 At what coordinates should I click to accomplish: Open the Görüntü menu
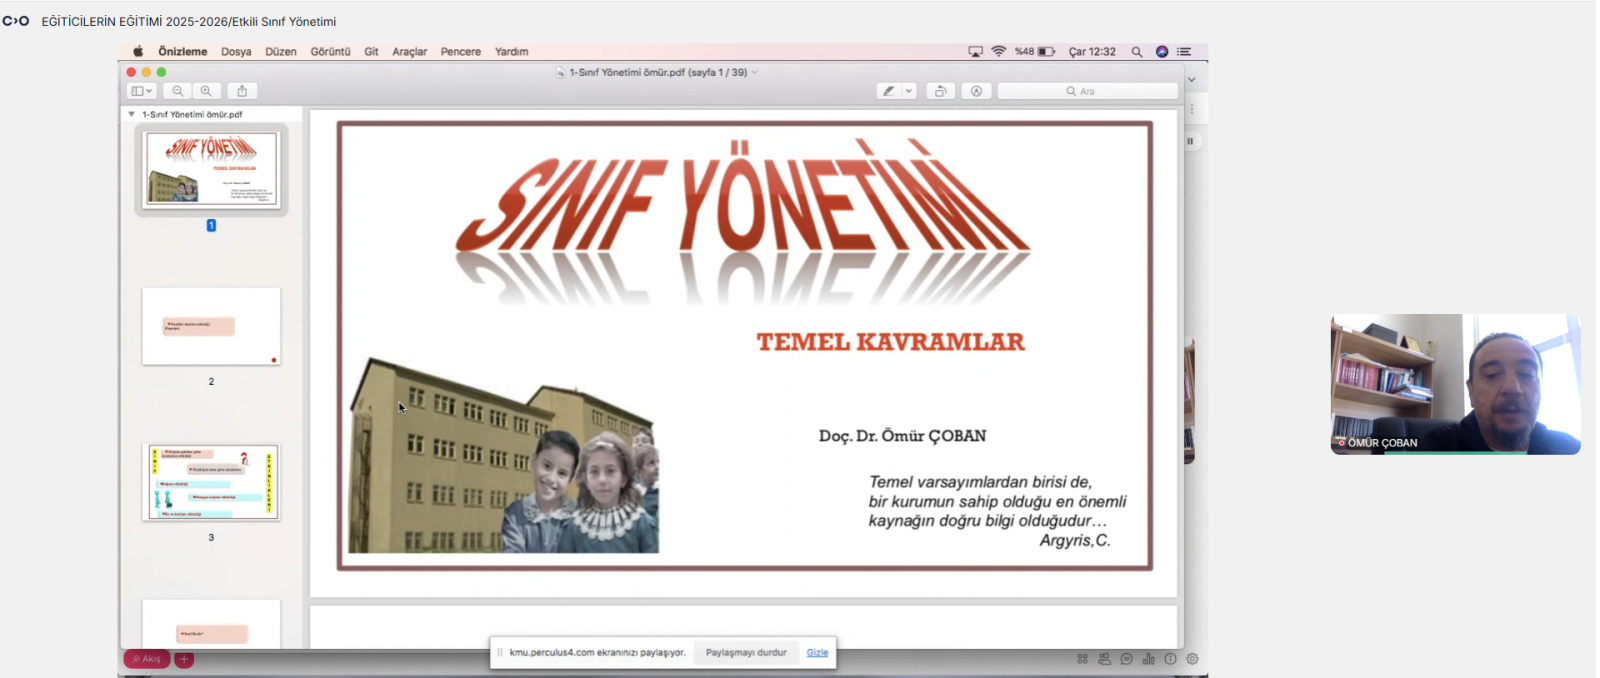[x=330, y=52]
